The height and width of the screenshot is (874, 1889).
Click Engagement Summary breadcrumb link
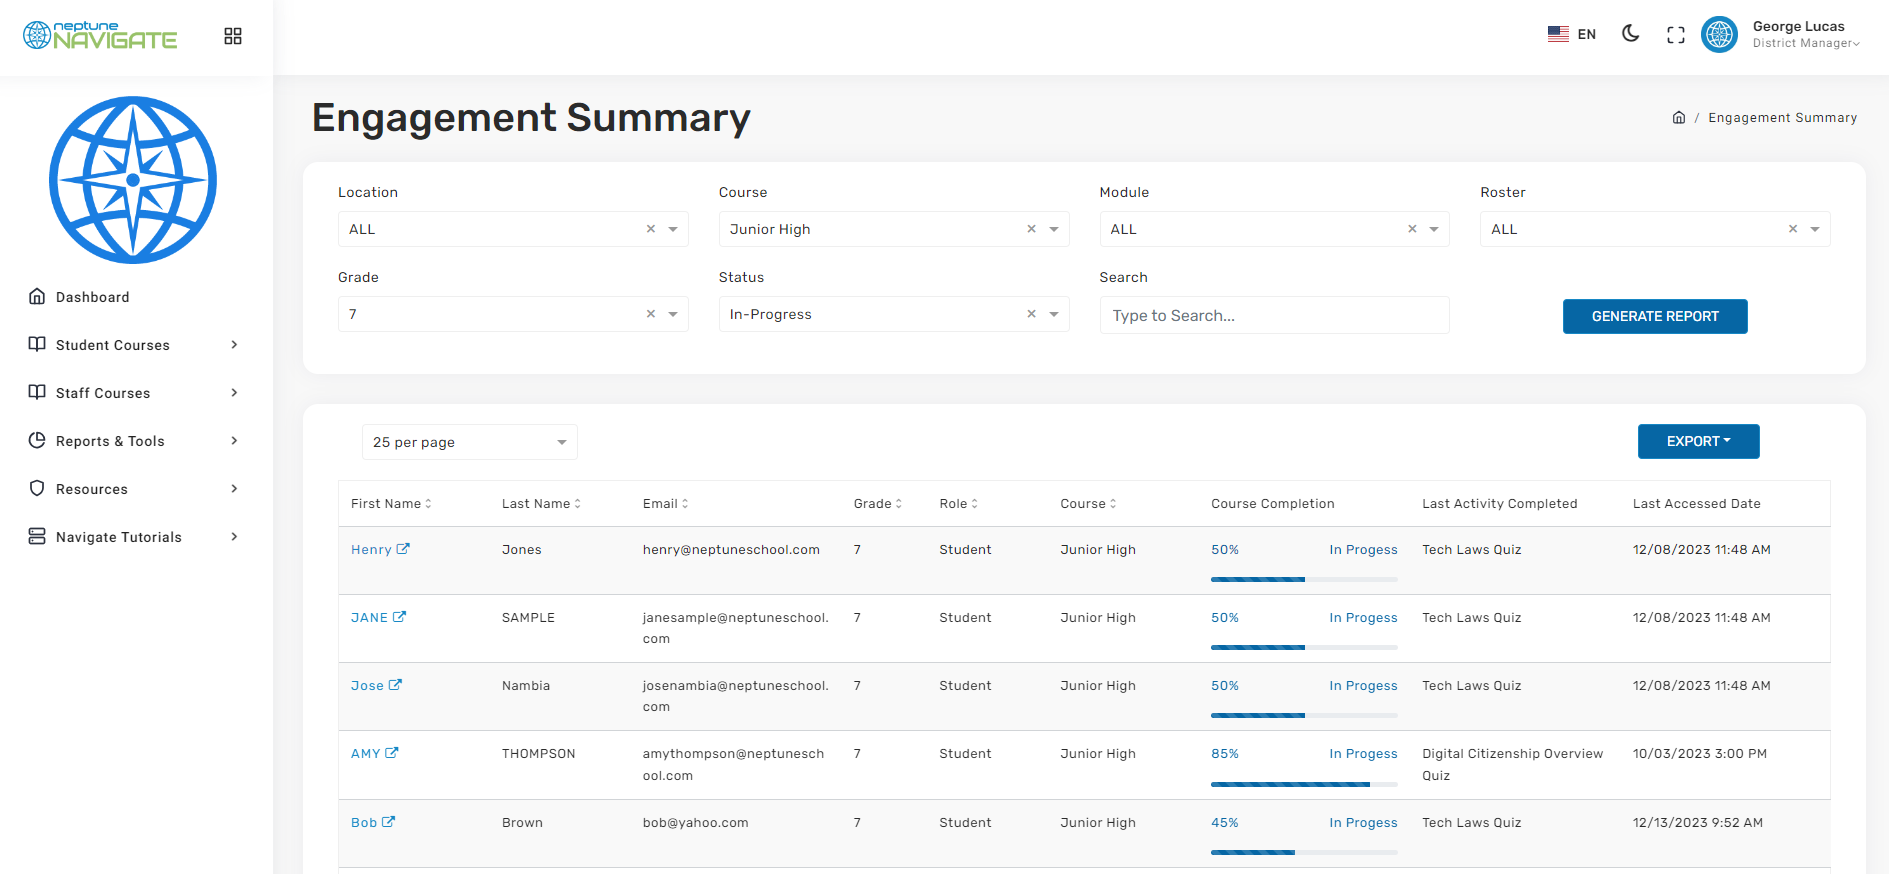(1782, 118)
